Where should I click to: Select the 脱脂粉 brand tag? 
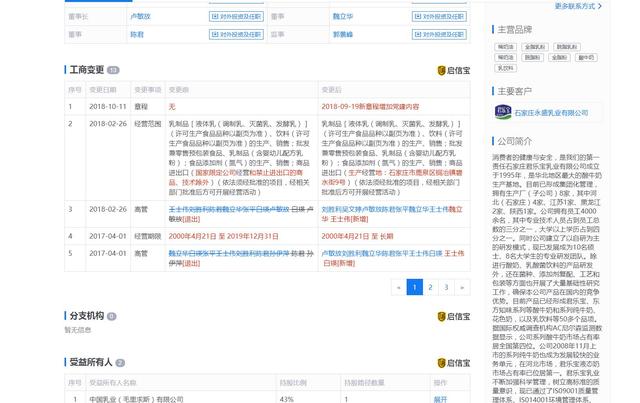point(532,58)
